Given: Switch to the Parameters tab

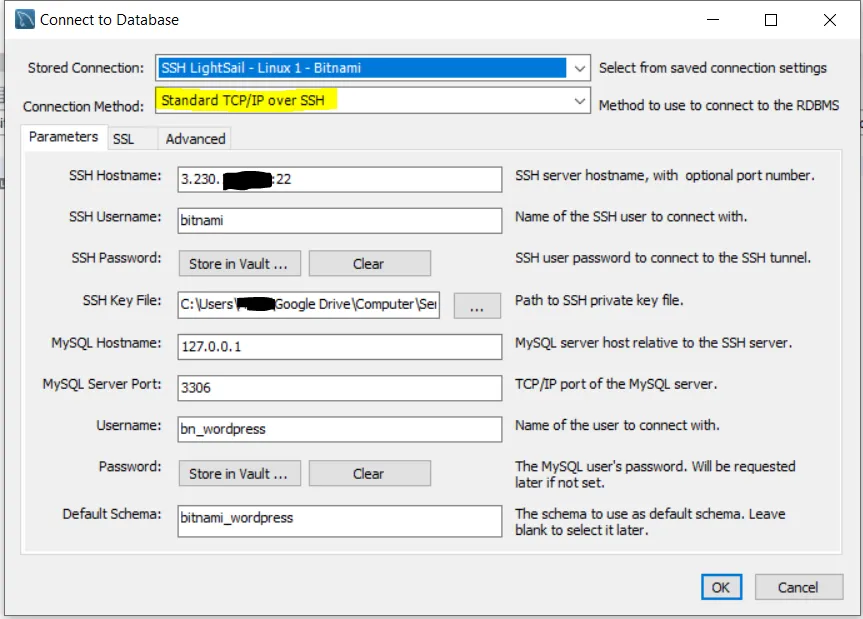Looking at the screenshot, I should 63,137.
